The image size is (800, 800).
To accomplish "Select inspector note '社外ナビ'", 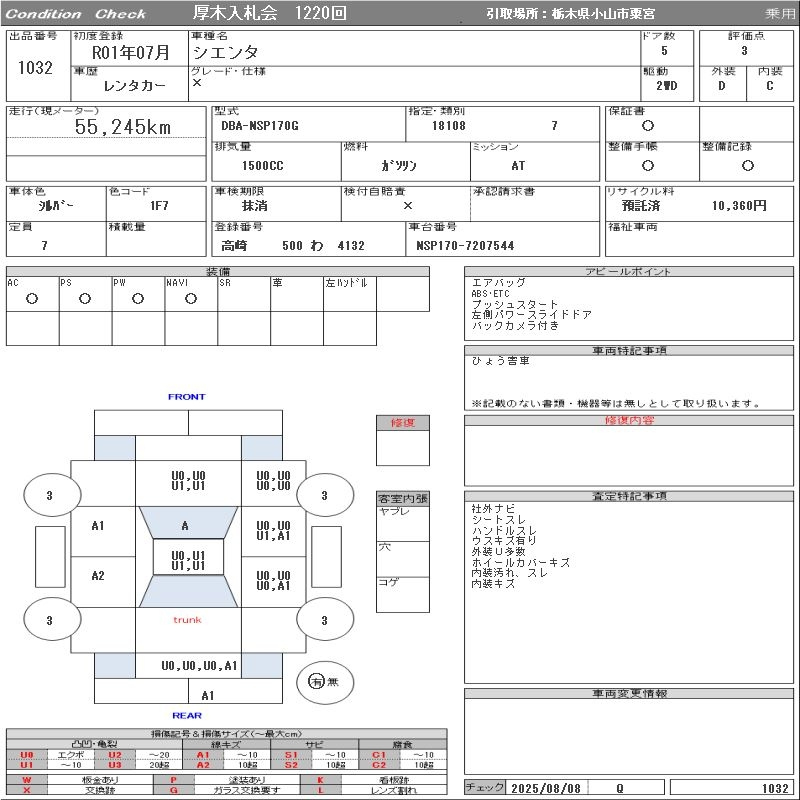I will point(493,509).
